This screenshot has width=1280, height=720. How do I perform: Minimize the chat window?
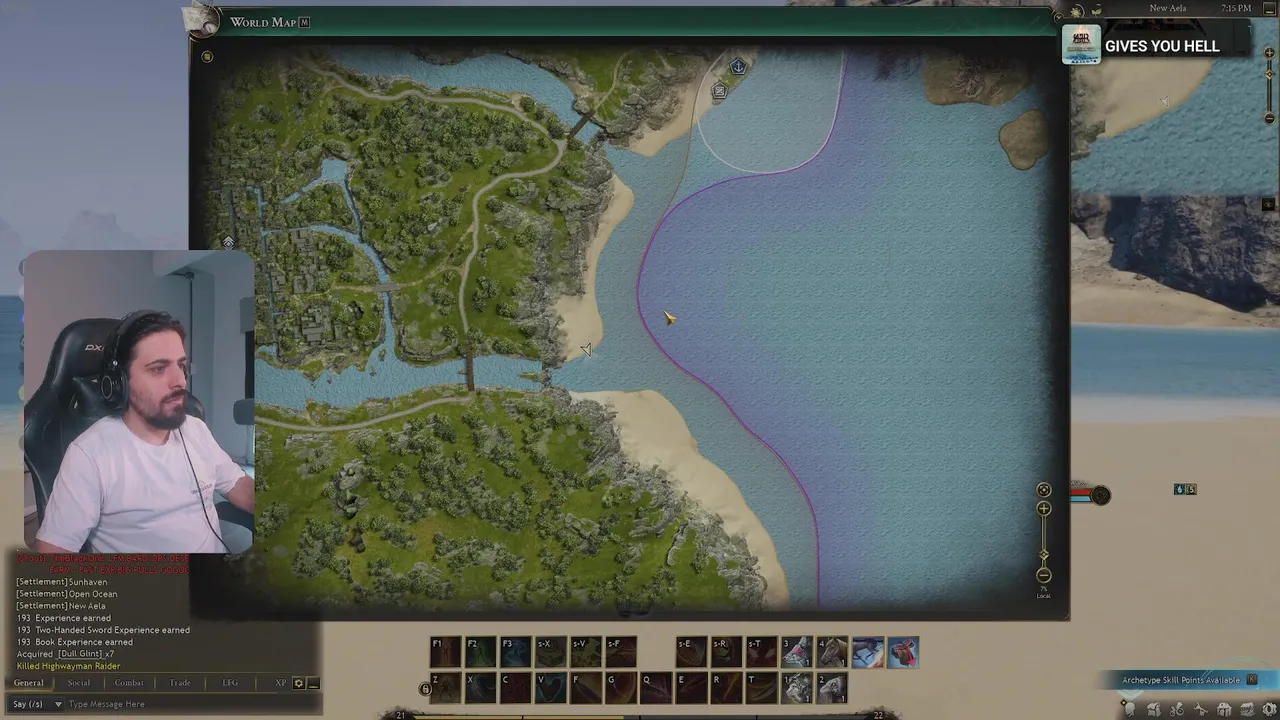click(x=313, y=683)
